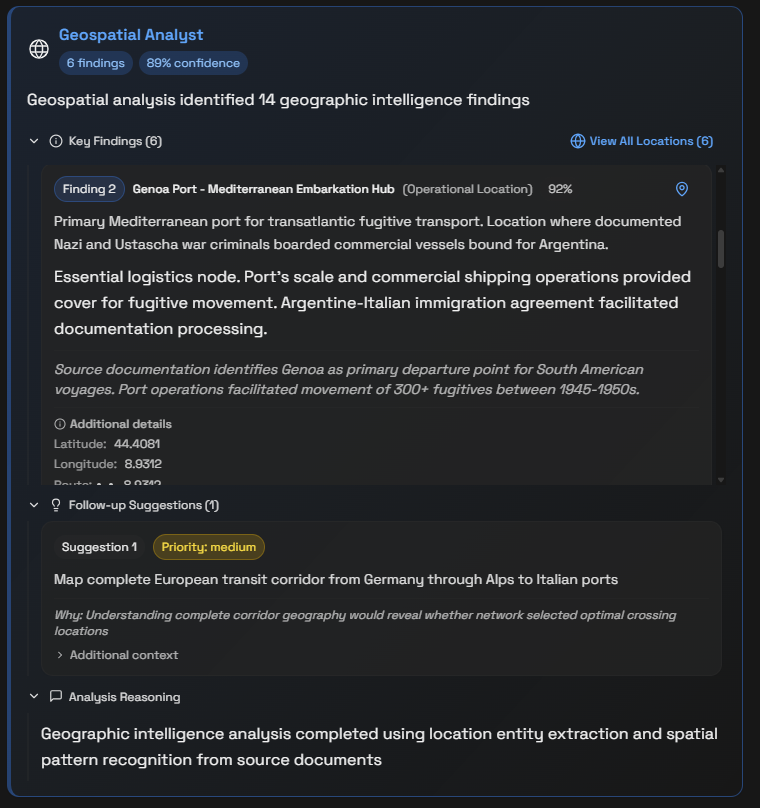The image size is (760, 808).
Task: Collapse the Follow-up Suggestions section
Action: click(x=32, y=505)
